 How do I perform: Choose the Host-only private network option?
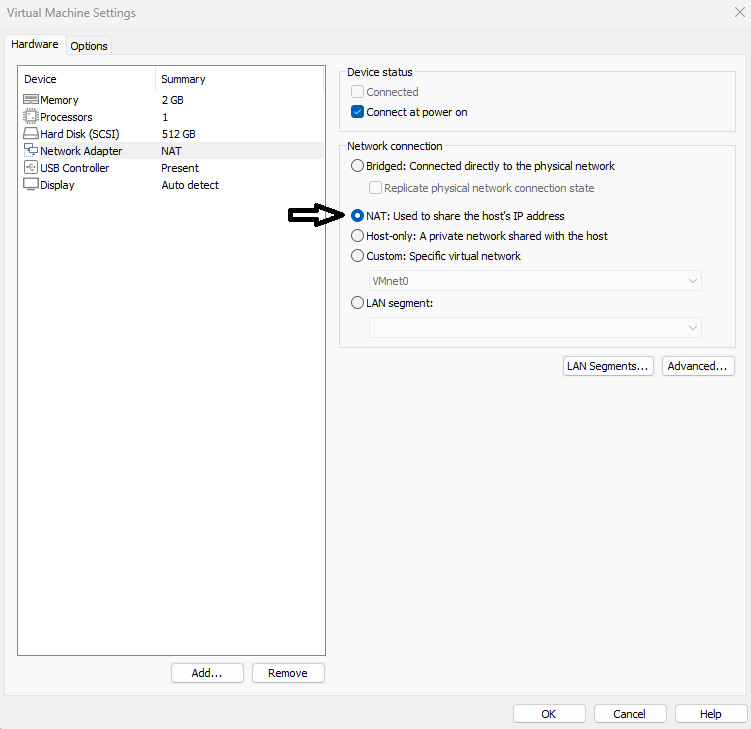tap(357, 236)
